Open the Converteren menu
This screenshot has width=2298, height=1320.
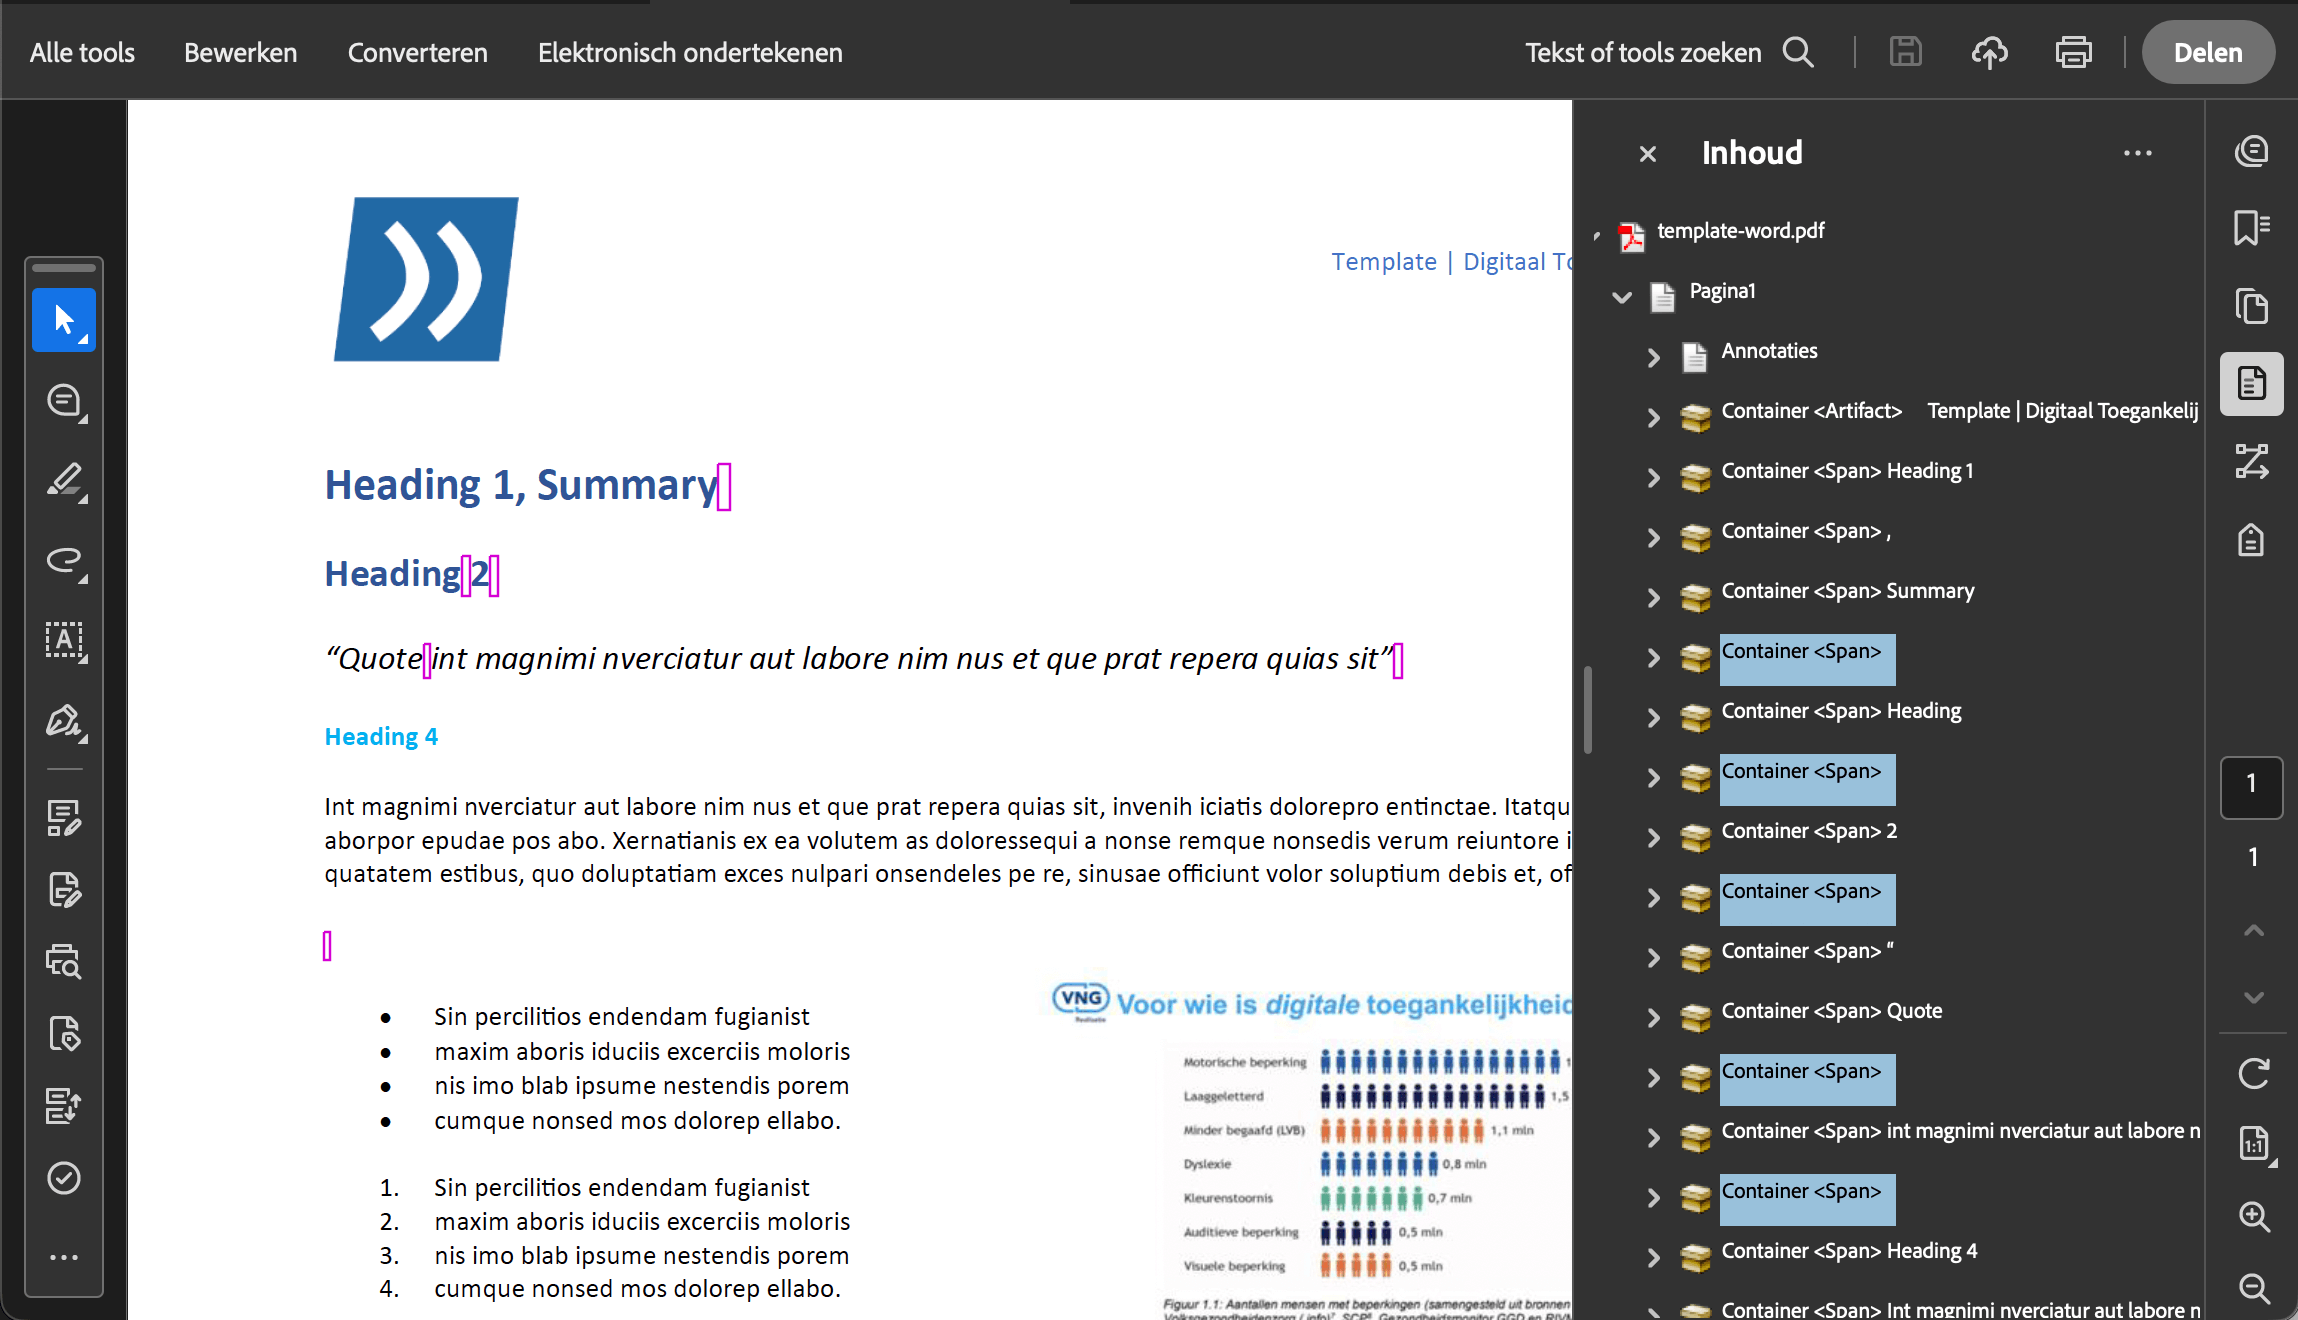[x=417, y=52]
